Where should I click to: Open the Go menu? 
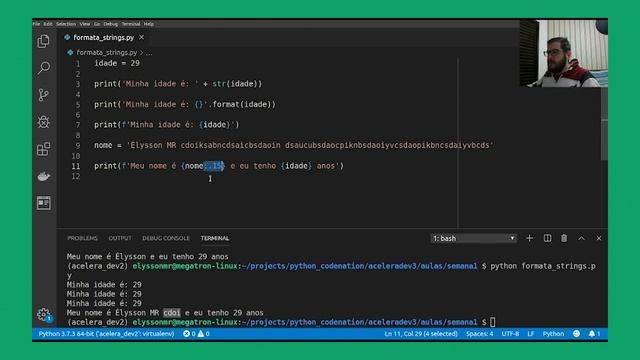(97, 24)
